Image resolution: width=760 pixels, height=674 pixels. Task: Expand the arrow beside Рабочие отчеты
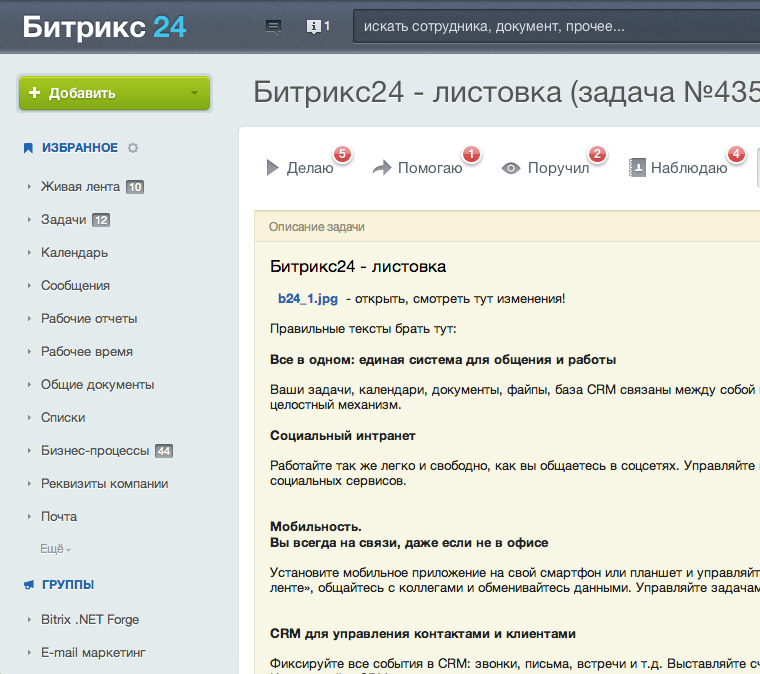[29, 318]
